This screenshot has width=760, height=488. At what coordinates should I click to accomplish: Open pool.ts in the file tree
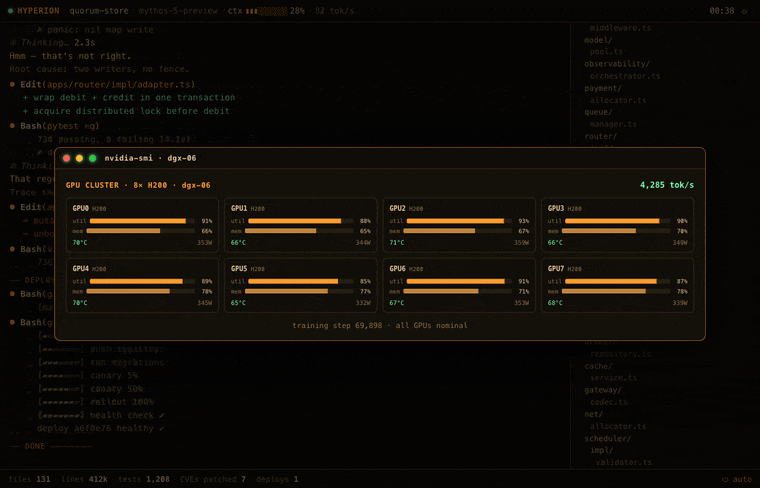coord(606,52)
